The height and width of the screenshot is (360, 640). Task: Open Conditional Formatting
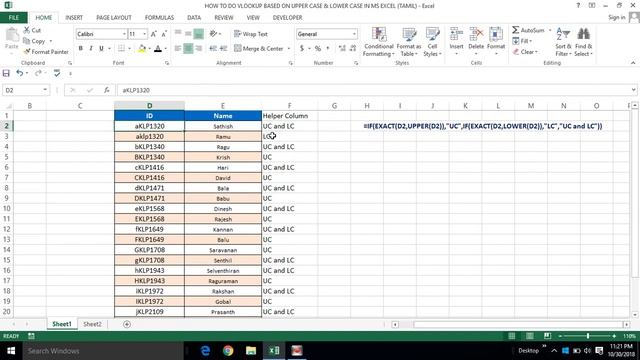[x=379, y=42]
